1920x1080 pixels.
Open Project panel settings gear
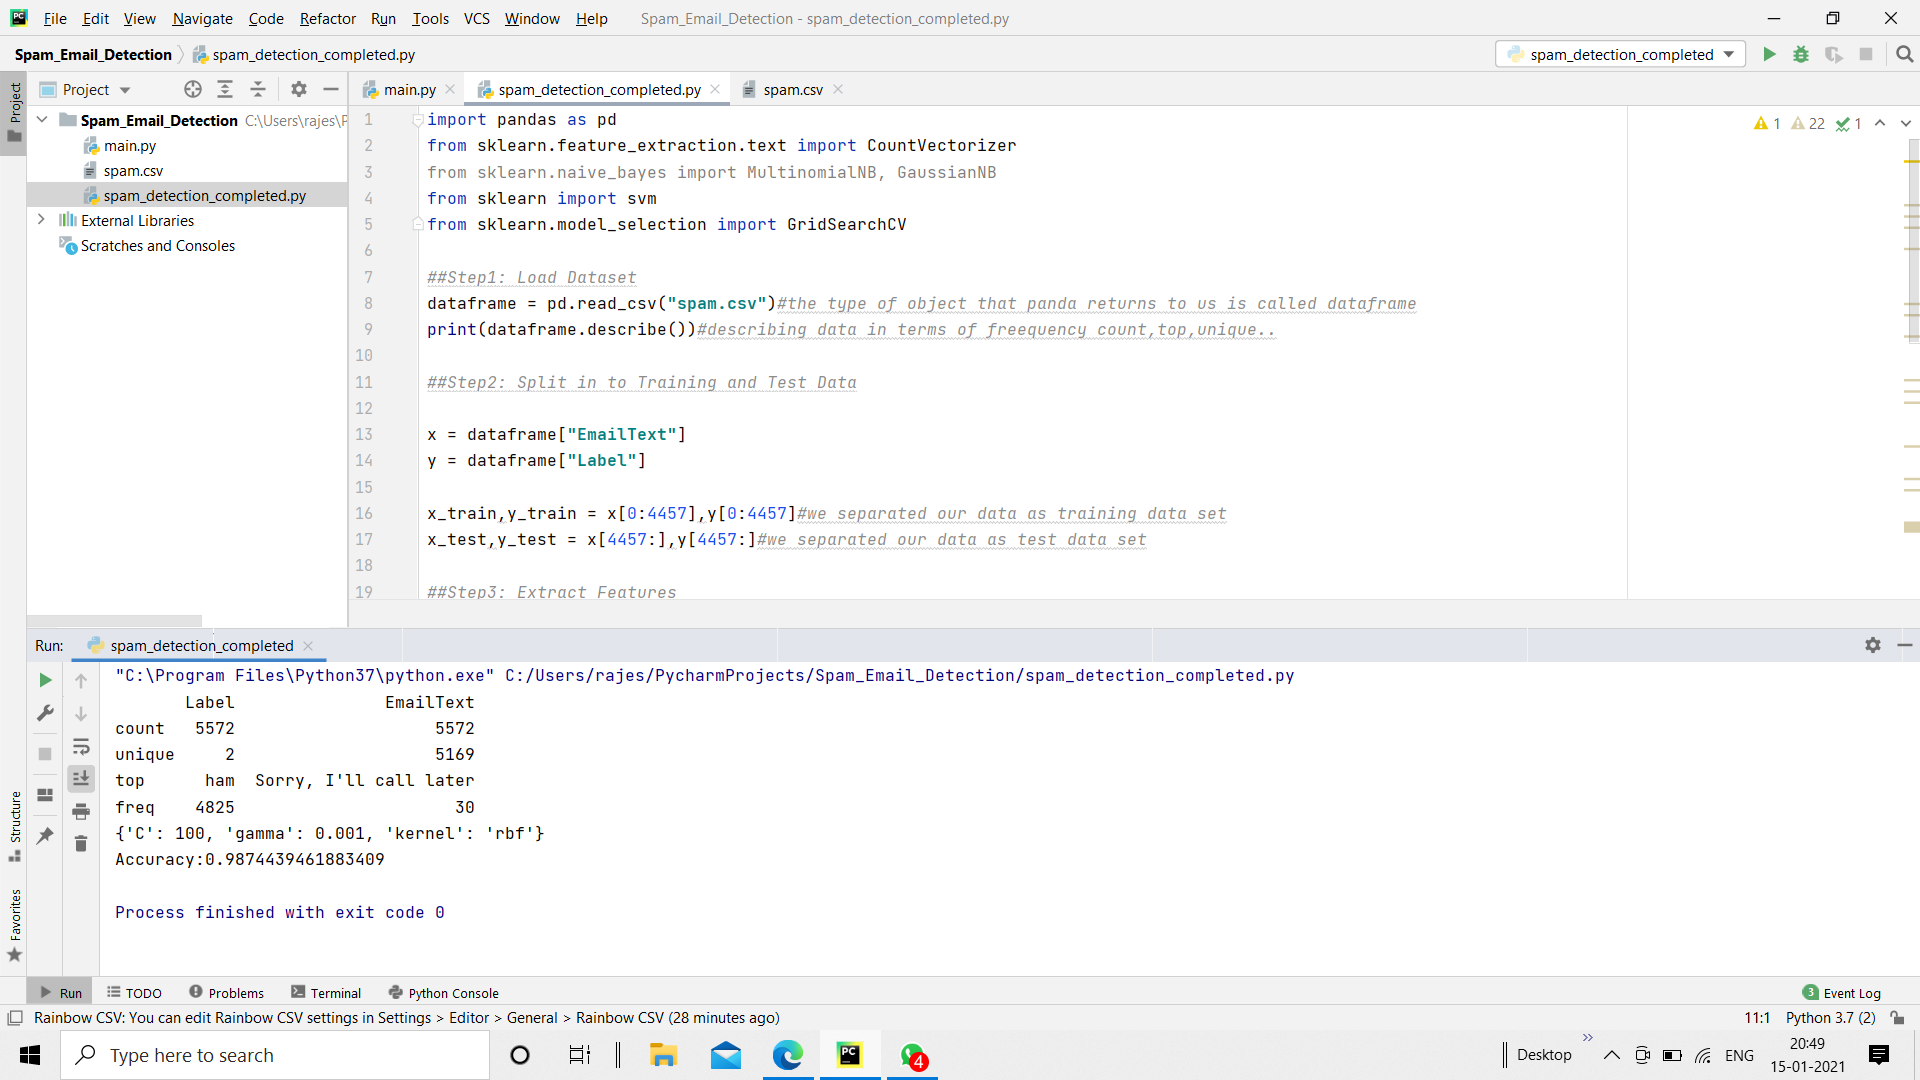(298, 89)
